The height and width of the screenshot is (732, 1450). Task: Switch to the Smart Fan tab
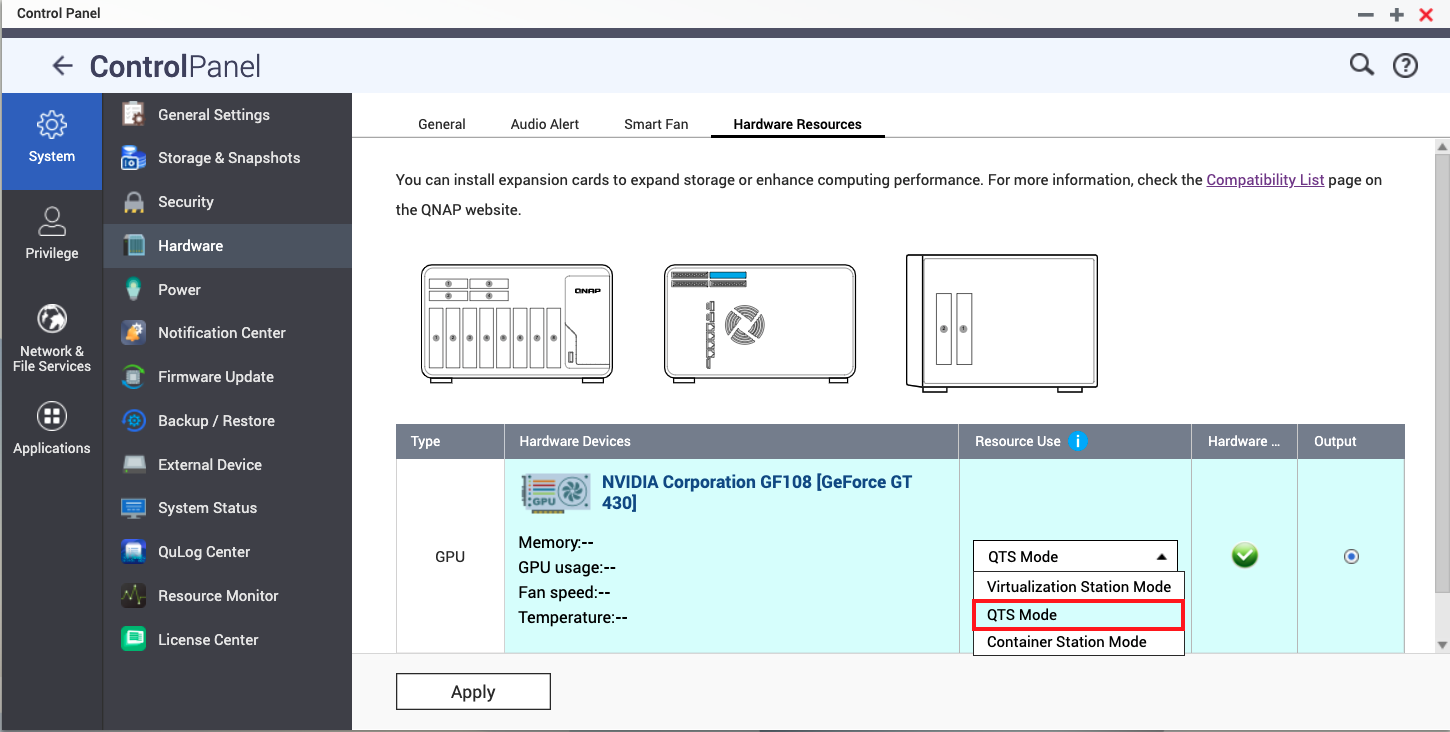[x=656, y=124]
